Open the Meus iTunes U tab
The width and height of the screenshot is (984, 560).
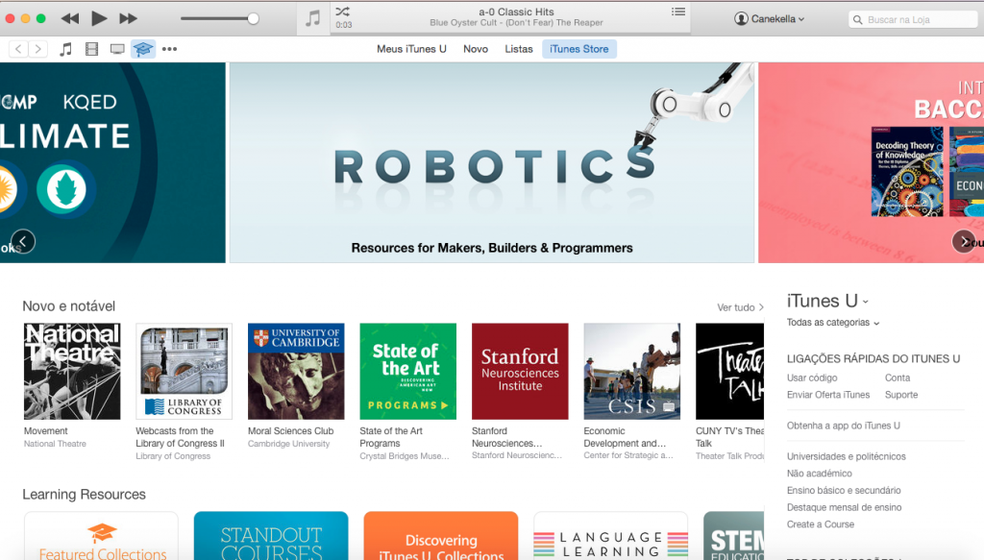(x=412, y=49)
